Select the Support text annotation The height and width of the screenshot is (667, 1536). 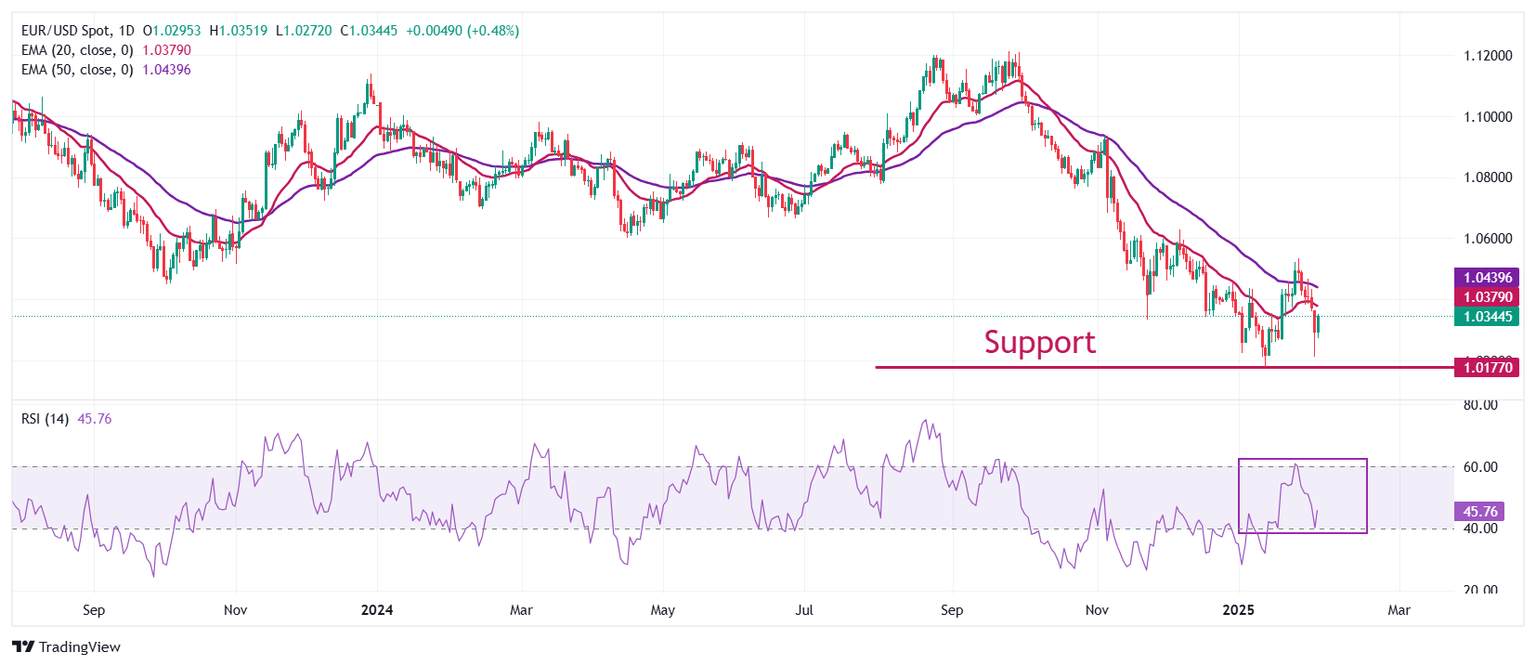(1039, 342)
